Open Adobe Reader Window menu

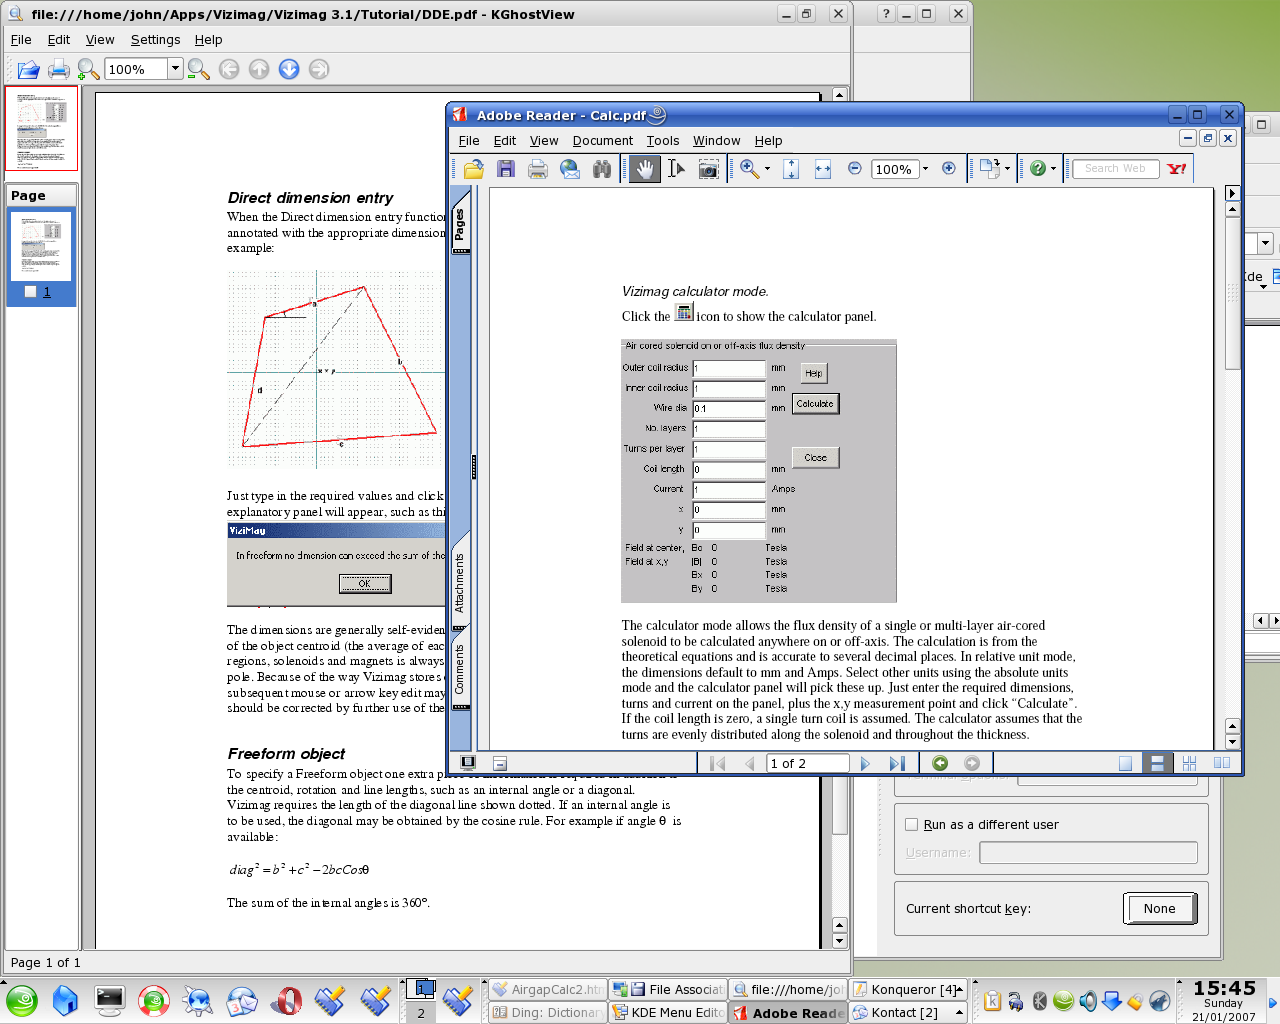point(716,141)
